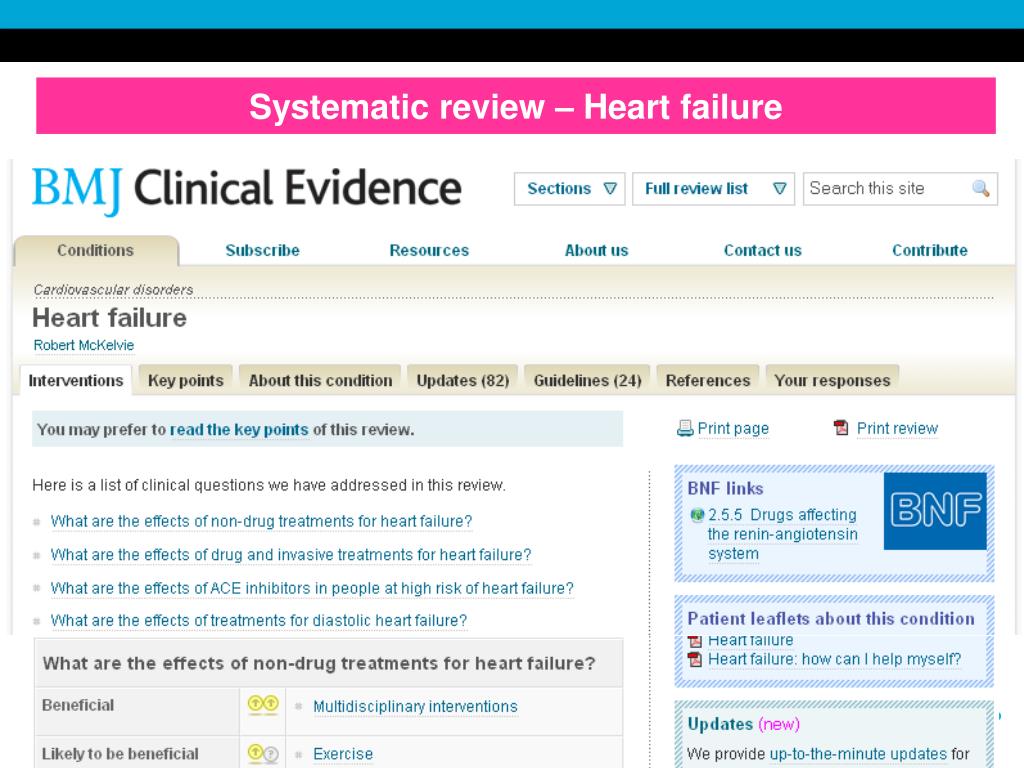Click PDF icon beside 'Heart failure: how can I help myself?'
Screen dimensions: 1024x768
coord(695,660)
